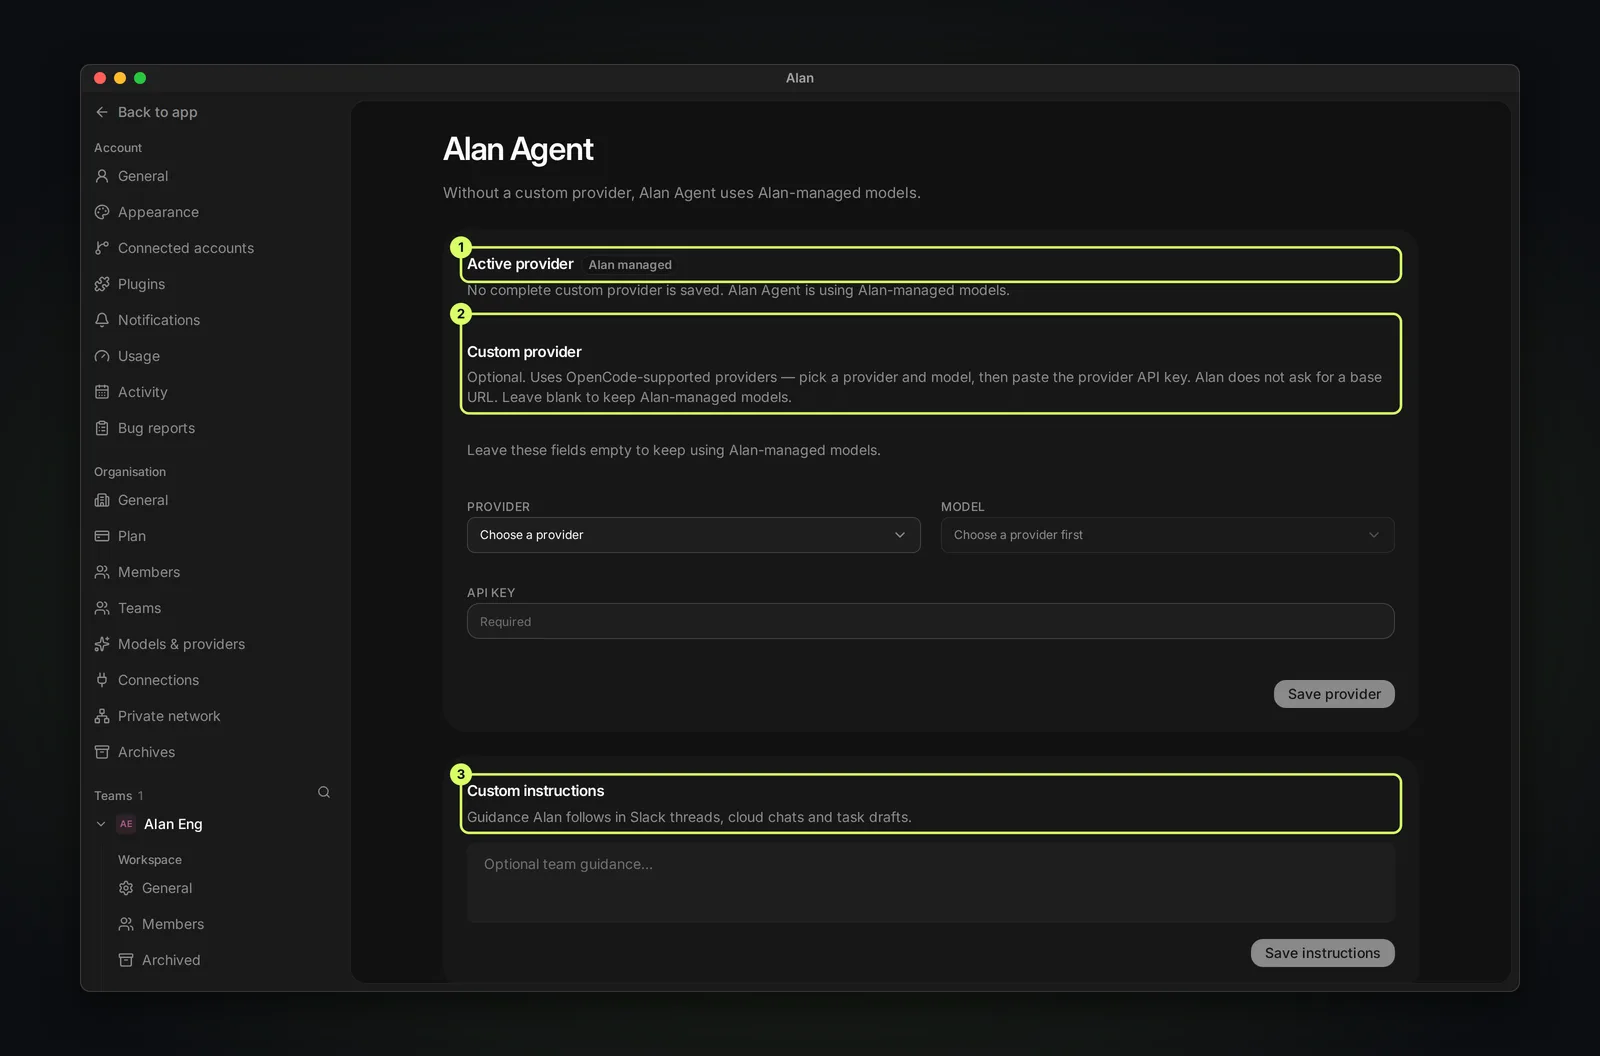Viewport: 1600px width, 1056px height.
Task: Focus the API key input field
Action: coord(930,621)
